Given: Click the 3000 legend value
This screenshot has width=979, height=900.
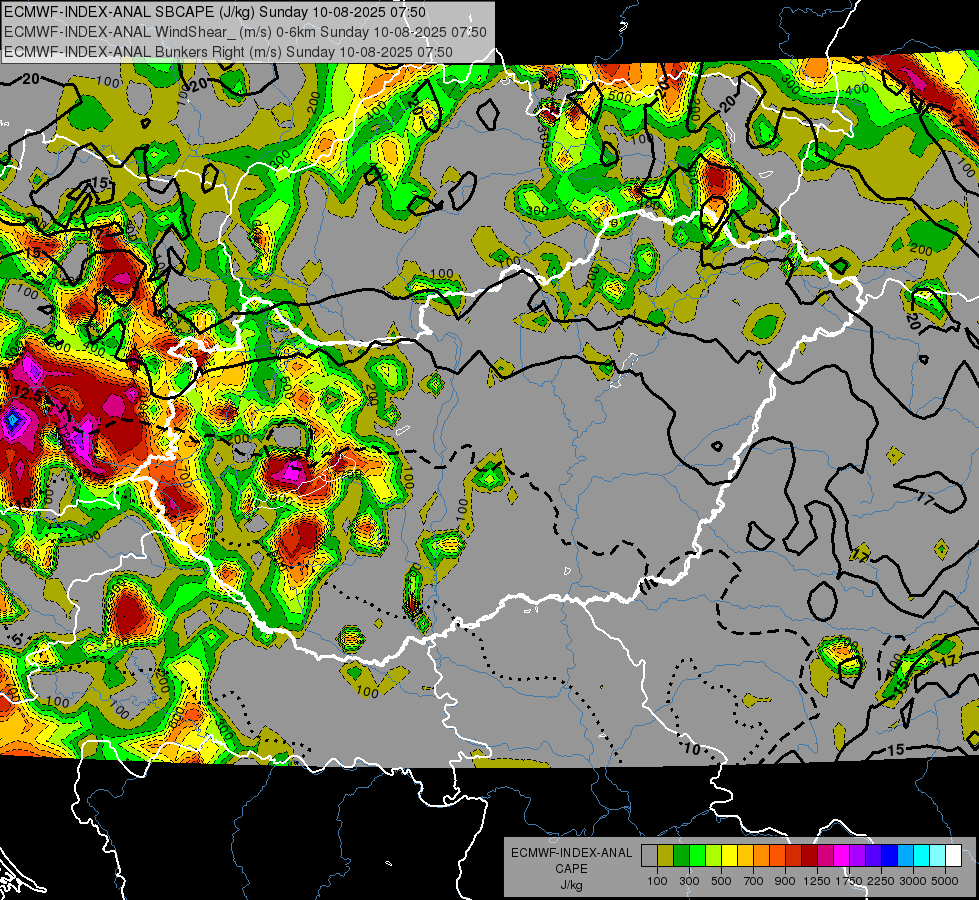Looking at the screenshot, I should (913, 881).
